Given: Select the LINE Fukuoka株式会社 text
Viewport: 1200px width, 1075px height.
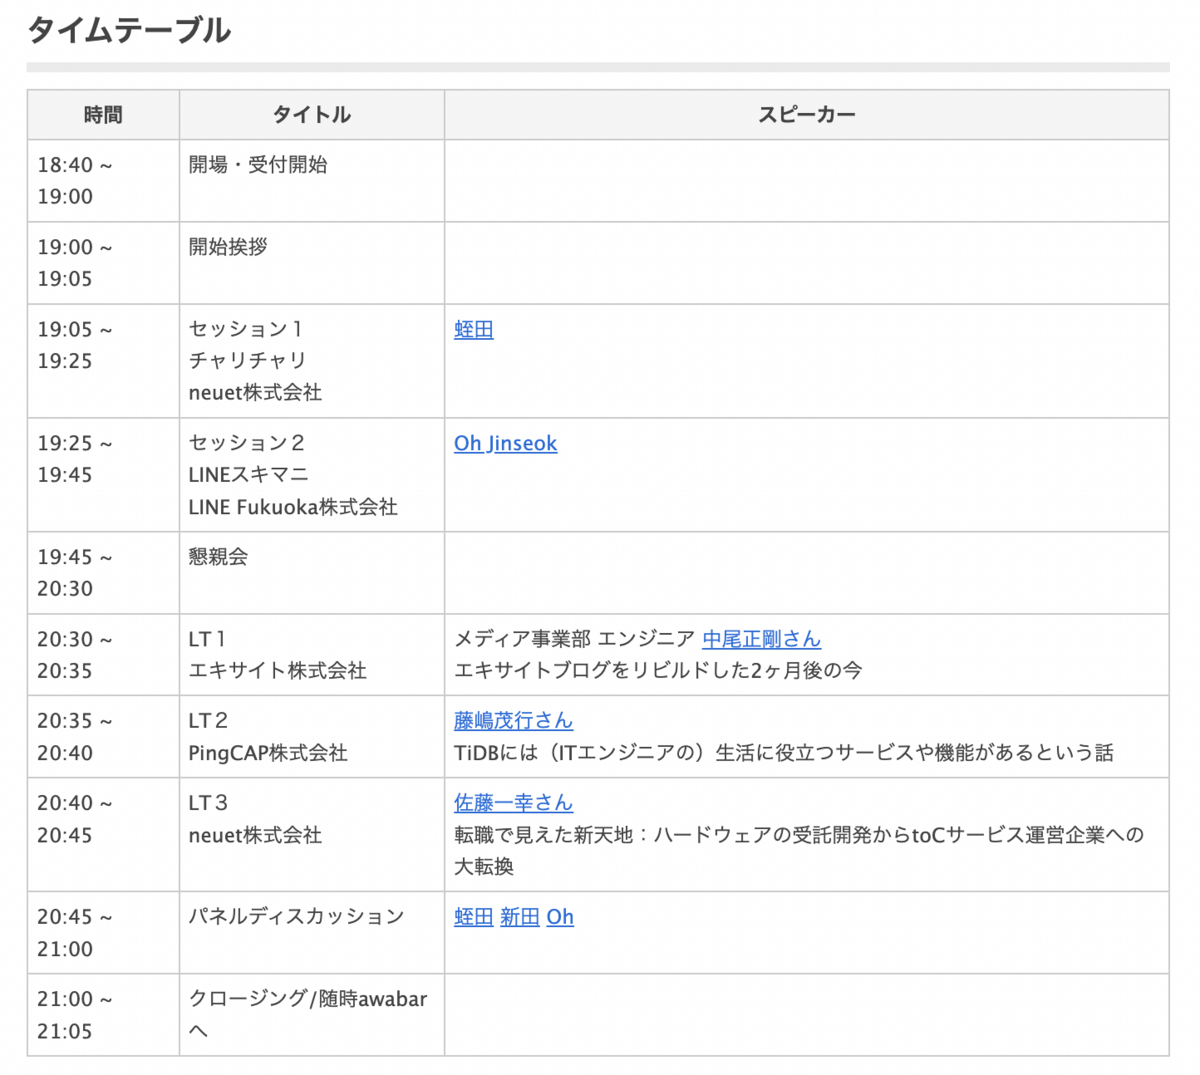Looking at the screenshot, I should [x=293, y=507].
